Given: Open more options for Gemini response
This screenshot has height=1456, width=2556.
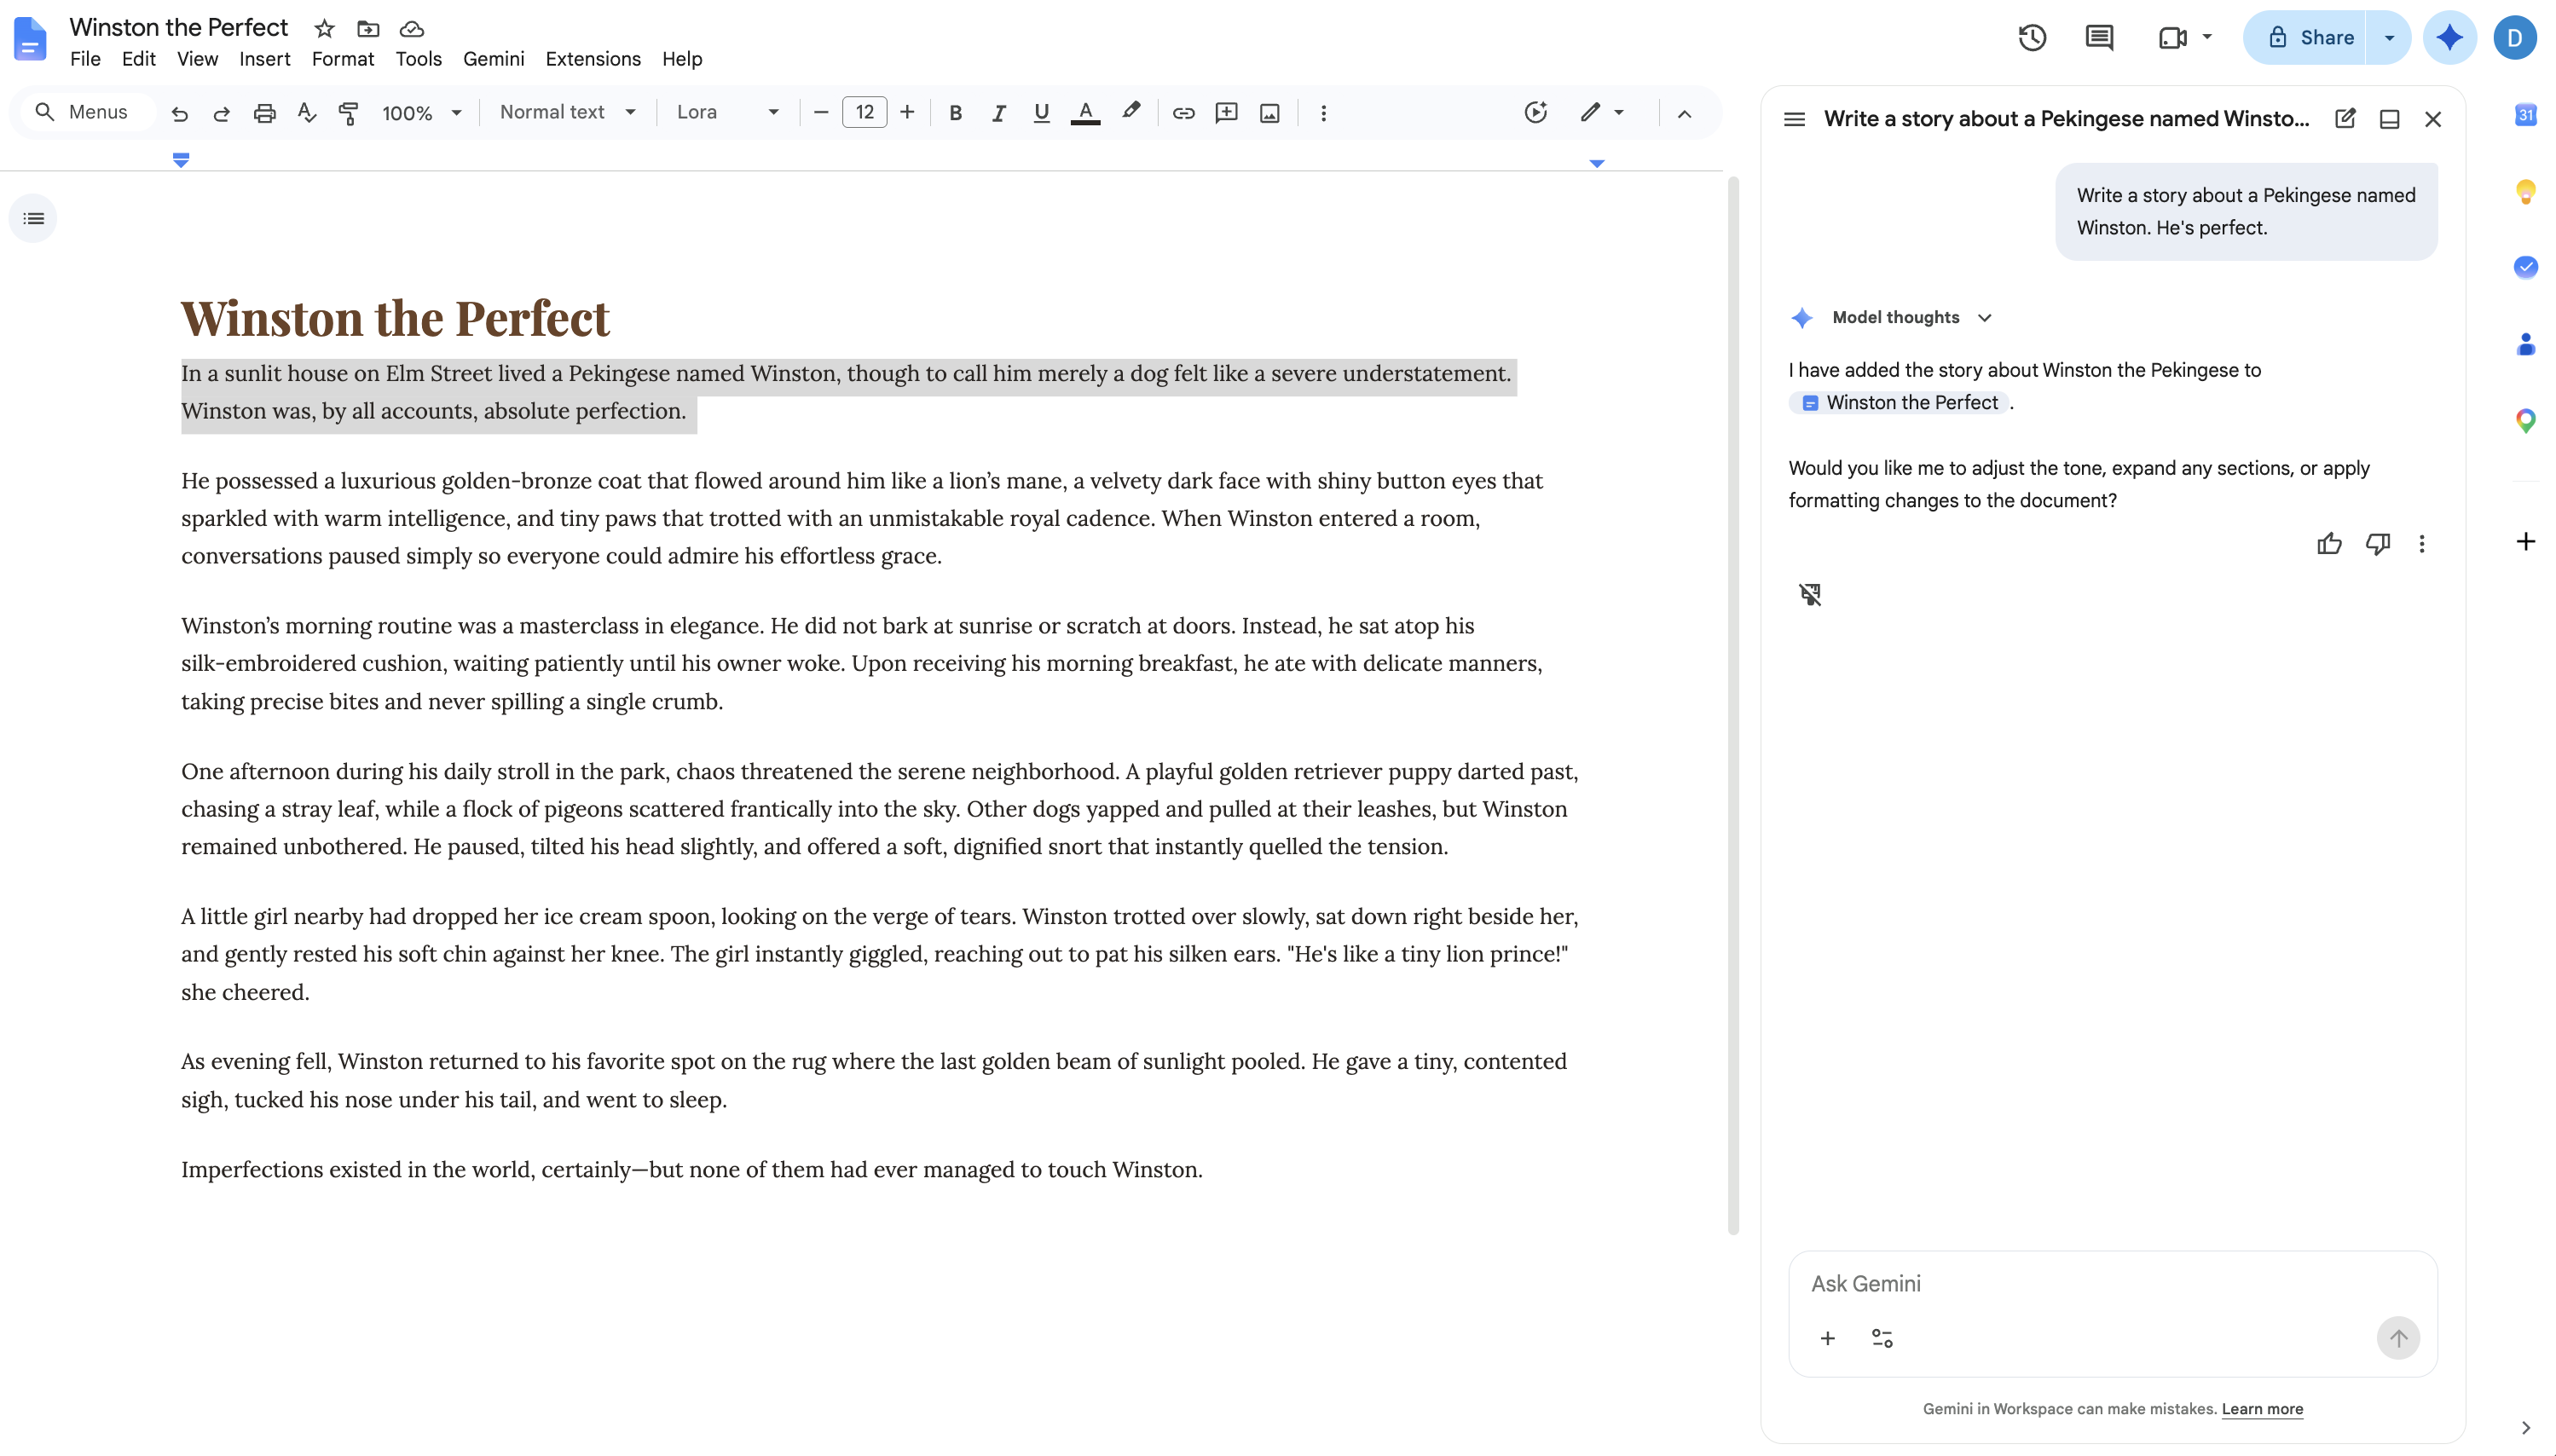Looking at the screenshot, I should 2421,543.
